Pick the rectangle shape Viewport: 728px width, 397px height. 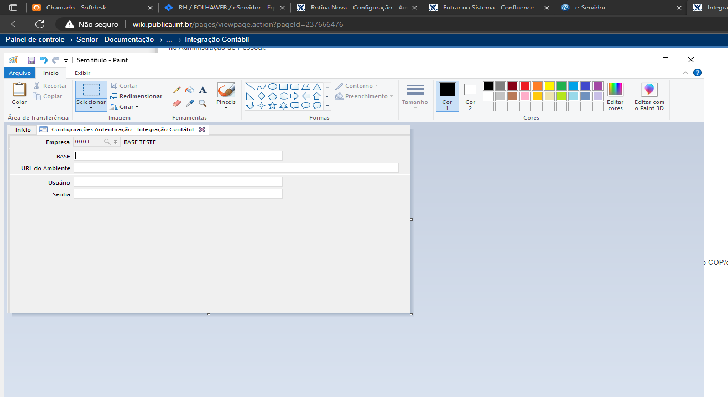point(283,86)
